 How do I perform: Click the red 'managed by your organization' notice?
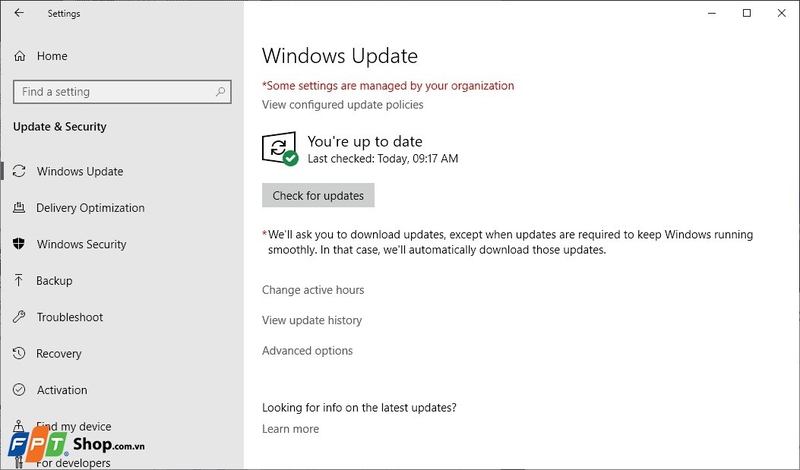388,86
